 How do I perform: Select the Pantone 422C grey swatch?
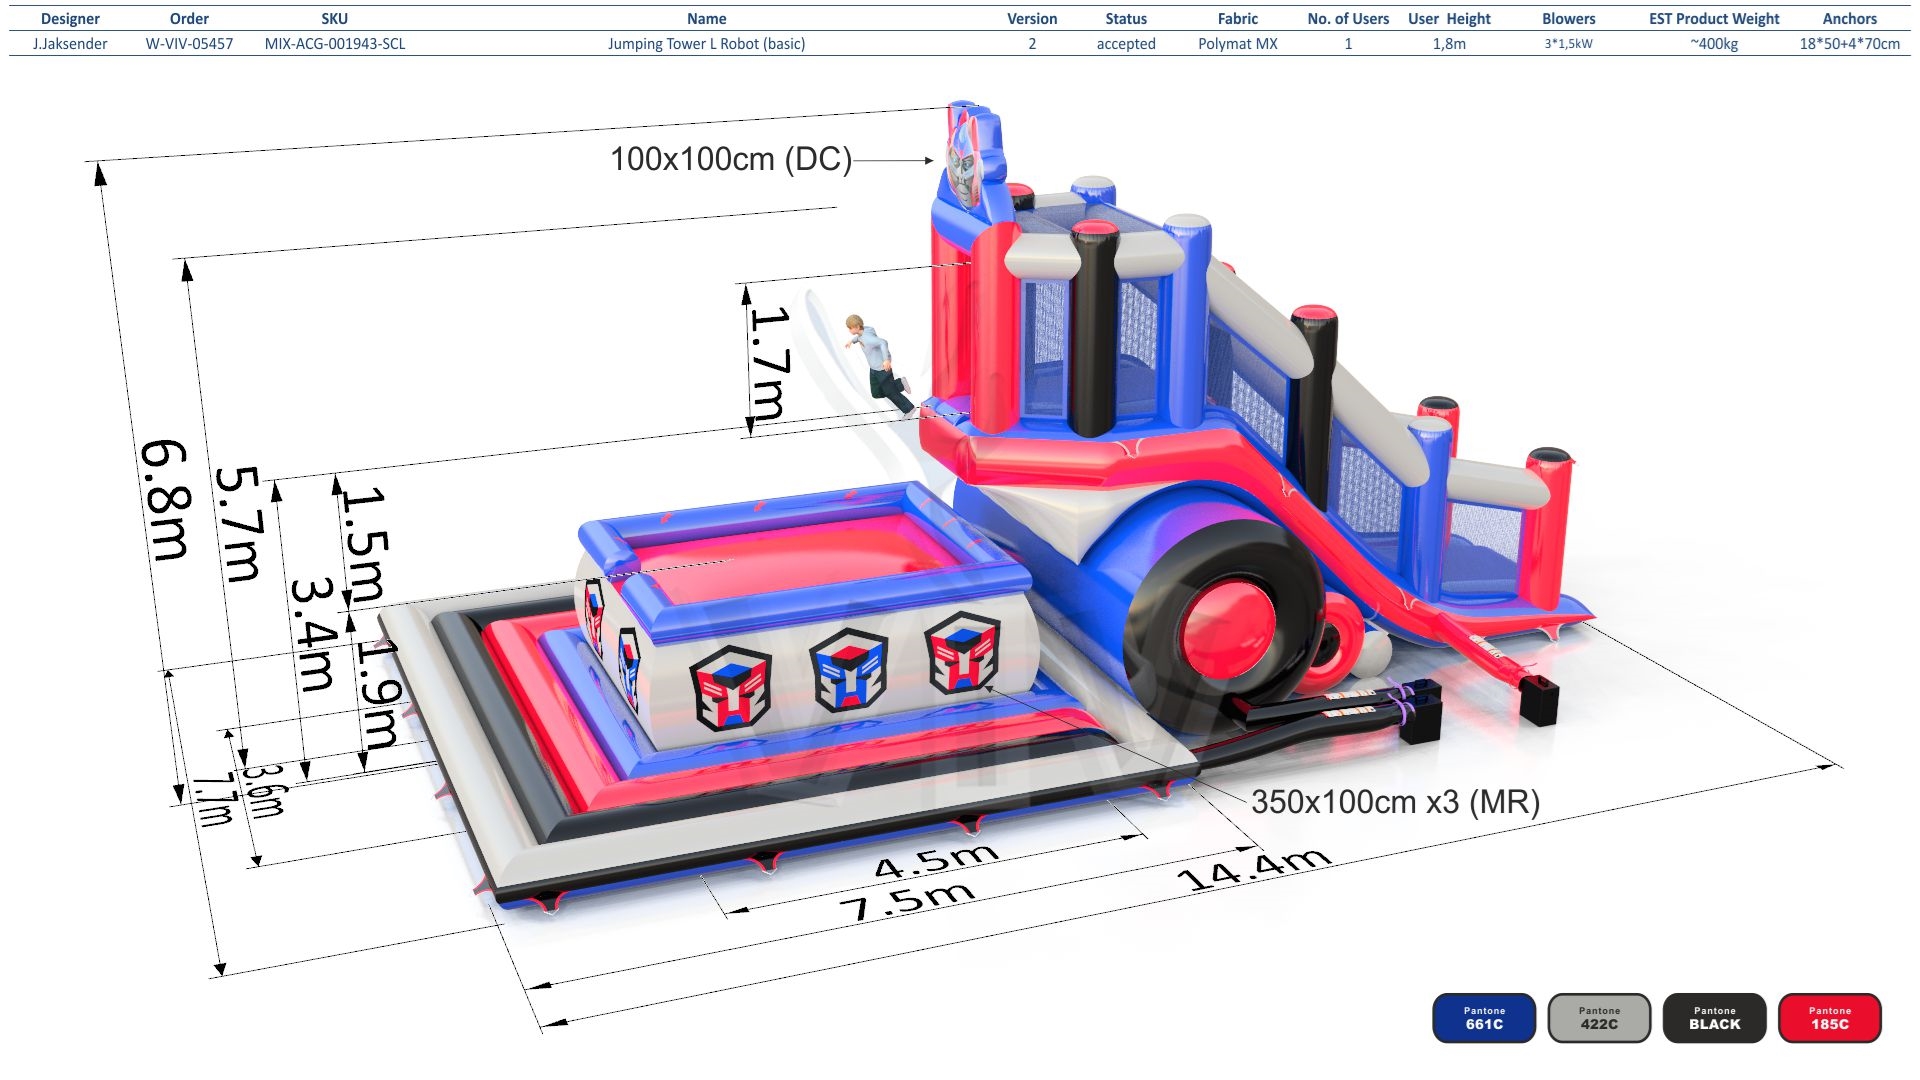(x=1599, y=1018)
